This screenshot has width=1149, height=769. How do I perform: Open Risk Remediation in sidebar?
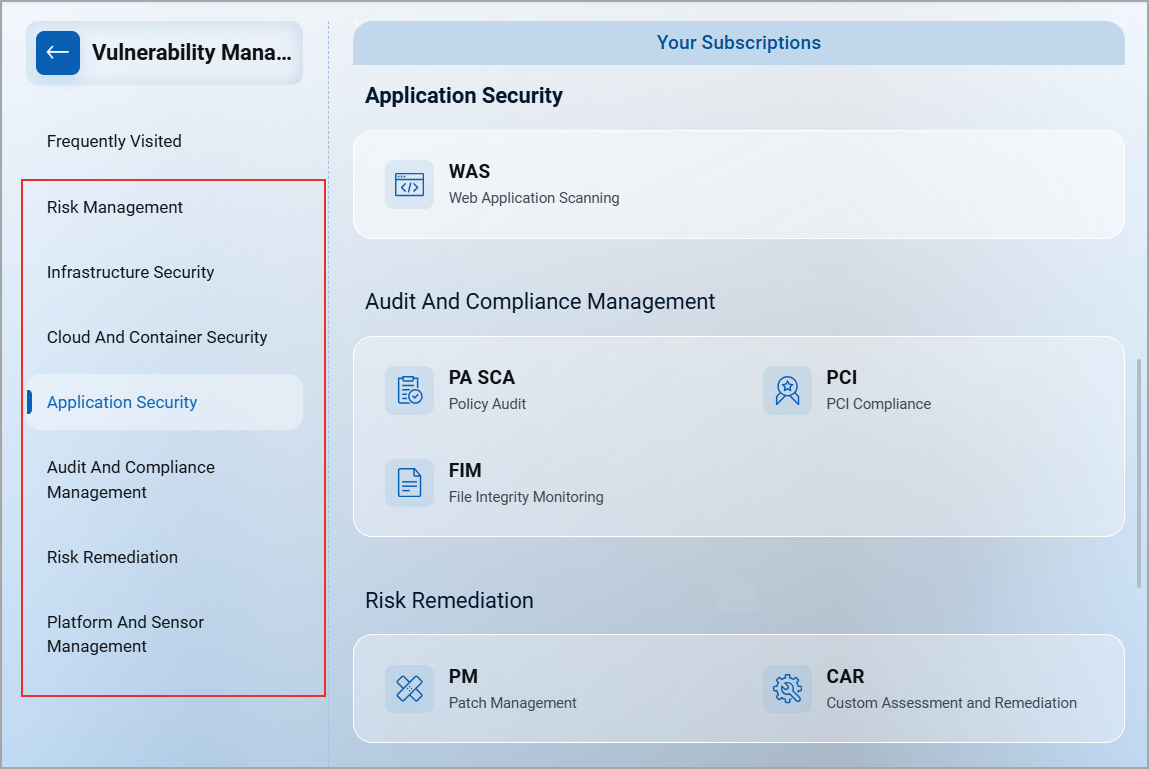point(112,557)
